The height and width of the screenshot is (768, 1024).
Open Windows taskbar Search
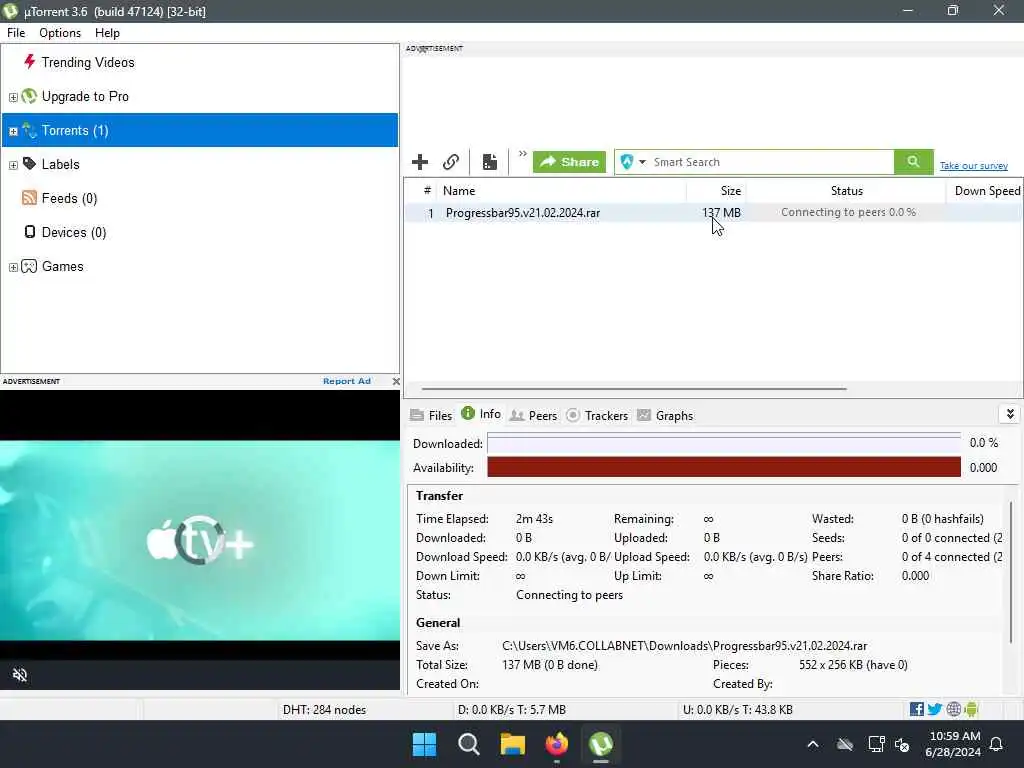[x=469, y=744]
